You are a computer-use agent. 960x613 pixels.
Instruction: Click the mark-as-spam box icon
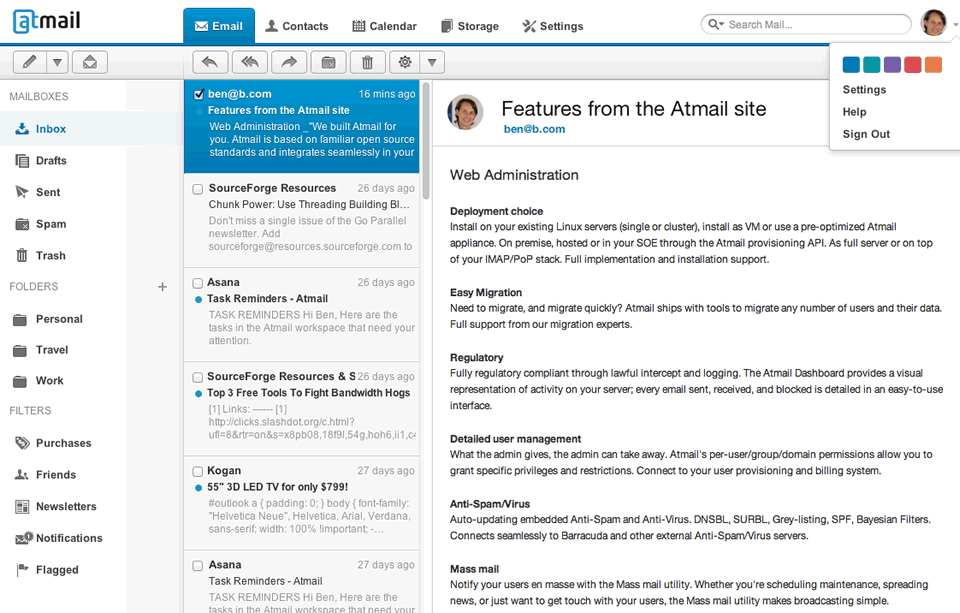(x=328, y=62)
